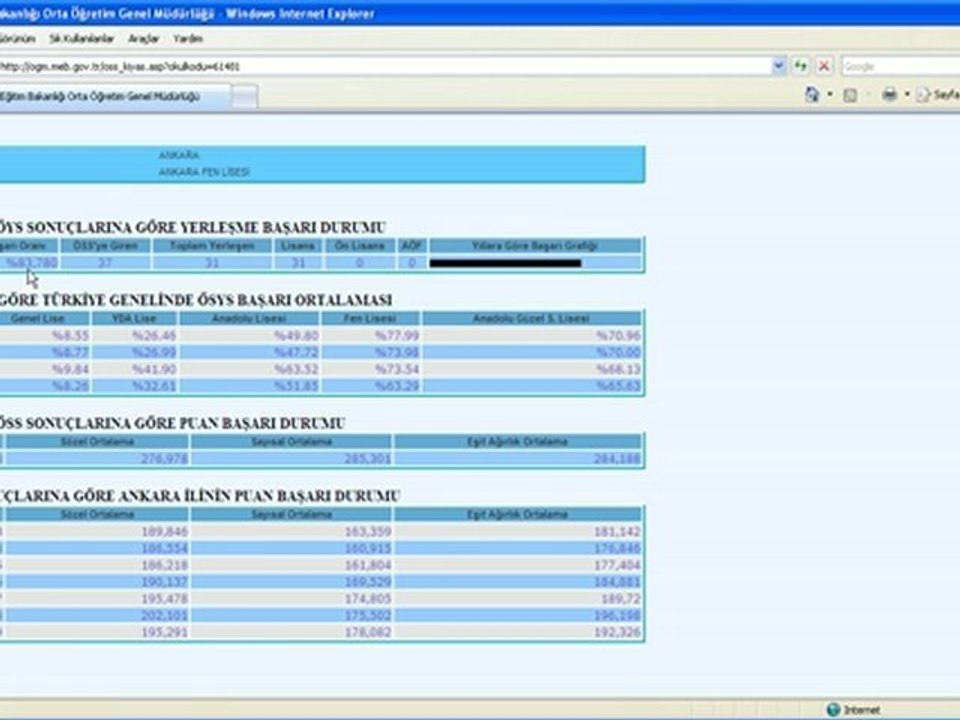This screenshot has width=960, height=720.
Task: Expand the address bar history dropdown
Action: click(x=779, y=66)
